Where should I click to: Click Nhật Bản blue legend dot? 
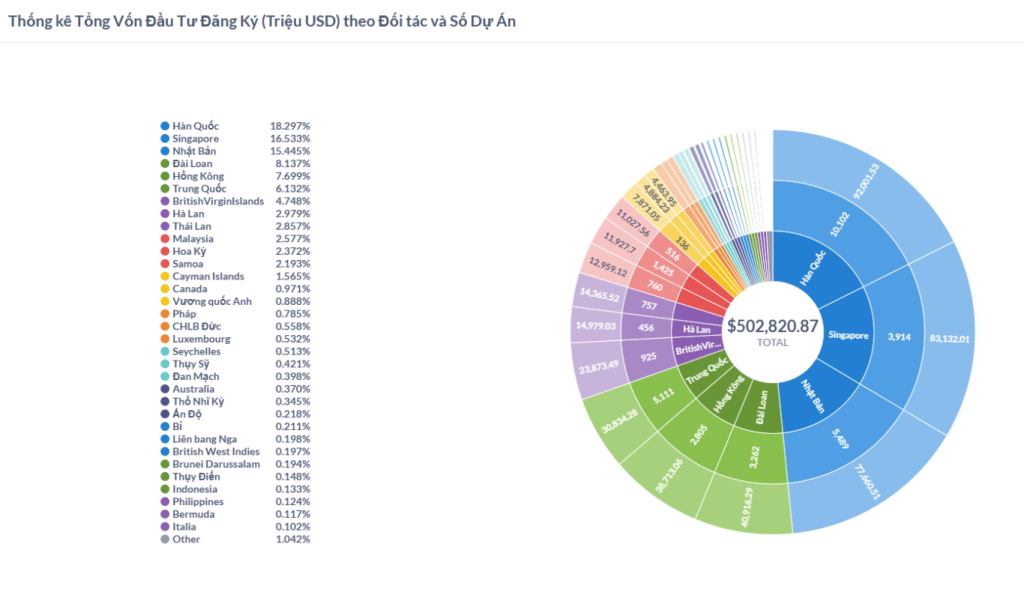pos(165,151)
